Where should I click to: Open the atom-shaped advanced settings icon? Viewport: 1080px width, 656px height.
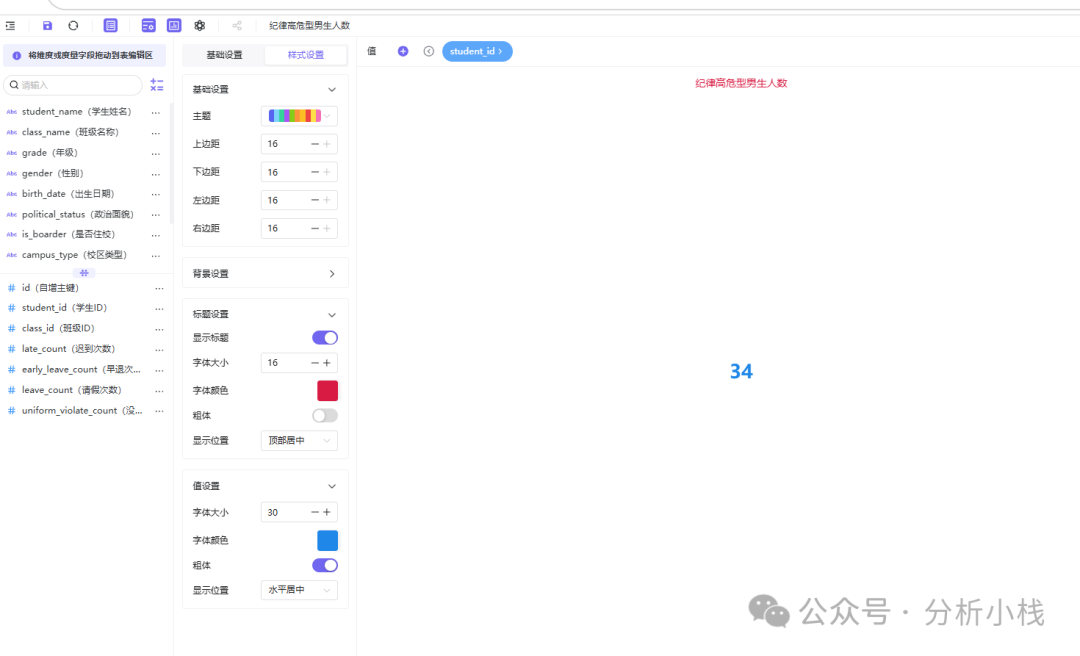point(200,25)
